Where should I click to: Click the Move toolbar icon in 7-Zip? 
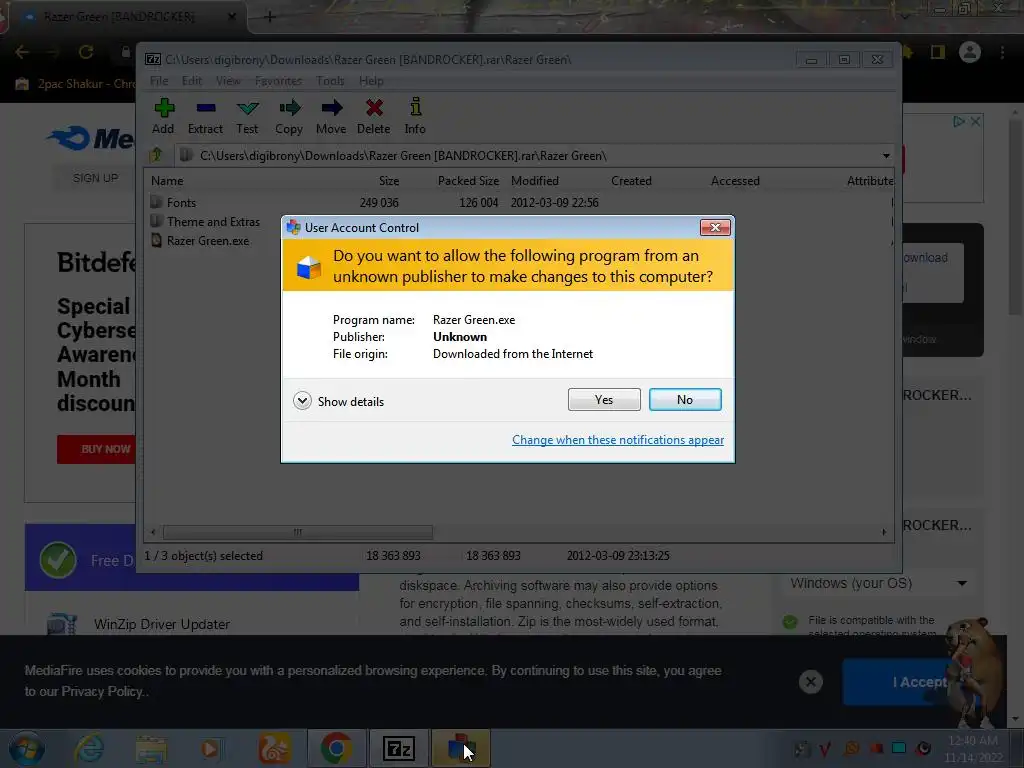(x=332, y=108)
